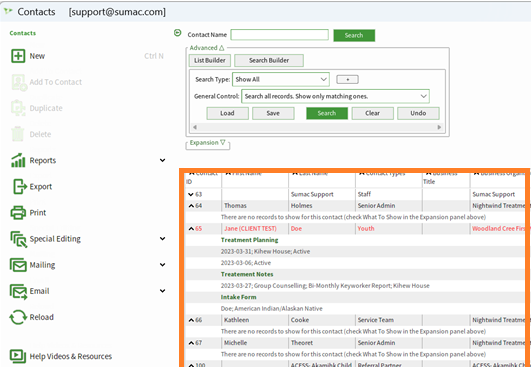
Task: Click the New contact plus icon
Action: coord(18,56)
